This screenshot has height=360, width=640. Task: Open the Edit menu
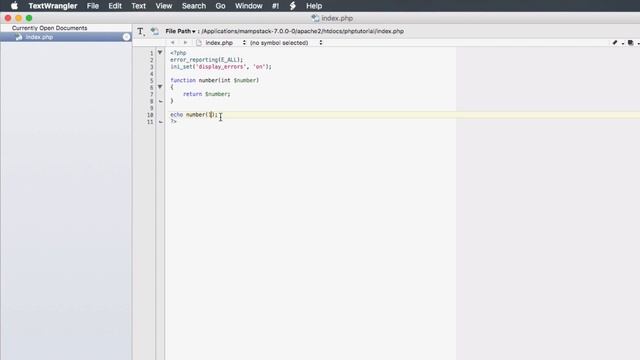tap(115, 6)
